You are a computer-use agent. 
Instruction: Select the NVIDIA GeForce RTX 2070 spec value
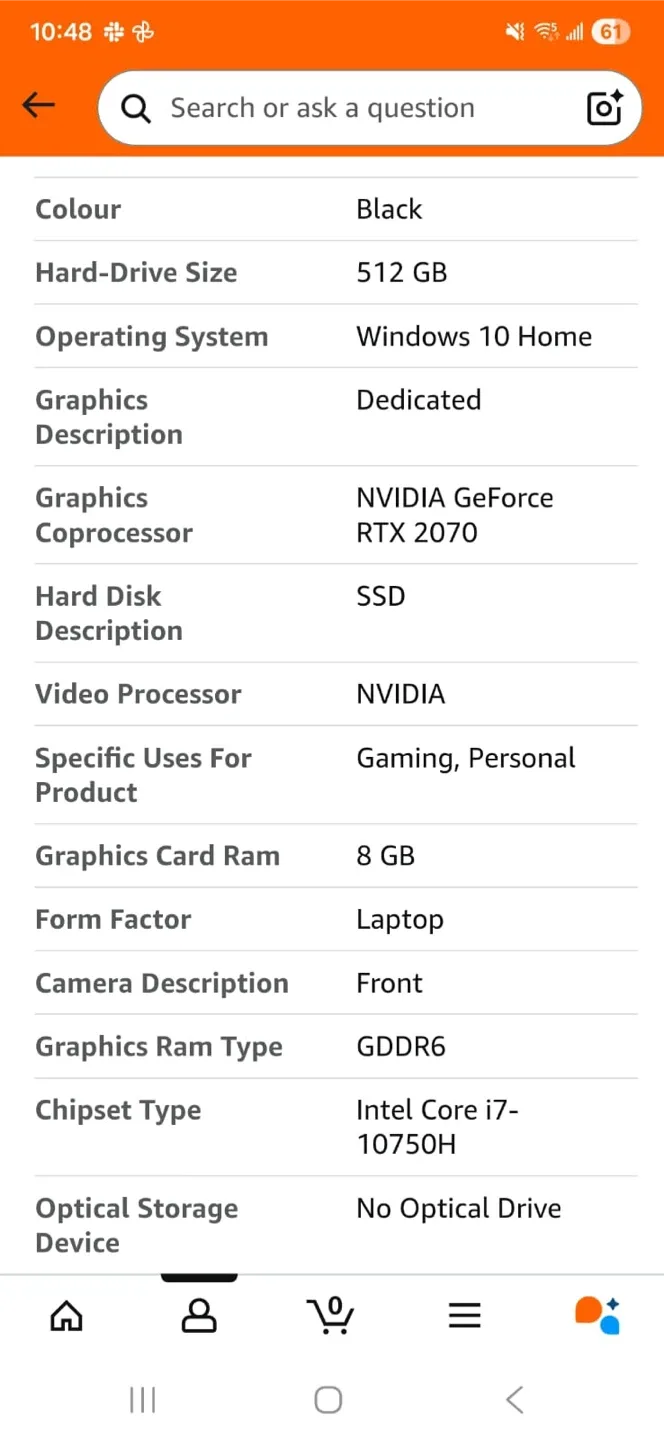pos(455,514)
